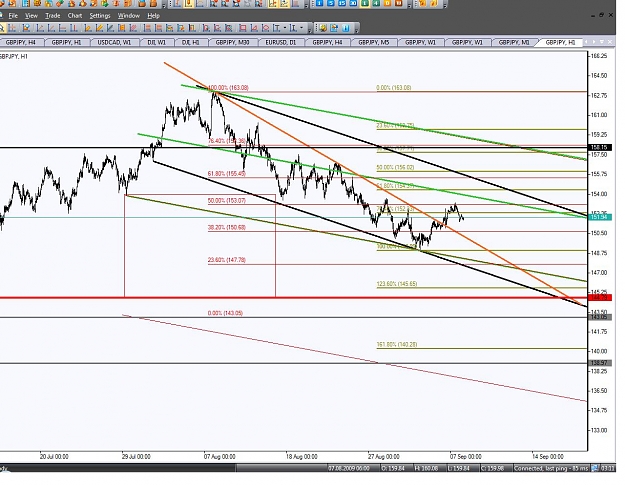Open the View menu
The height and width of the screenshot is (485, 625).
pyautogui.click(x=31, y=16)
